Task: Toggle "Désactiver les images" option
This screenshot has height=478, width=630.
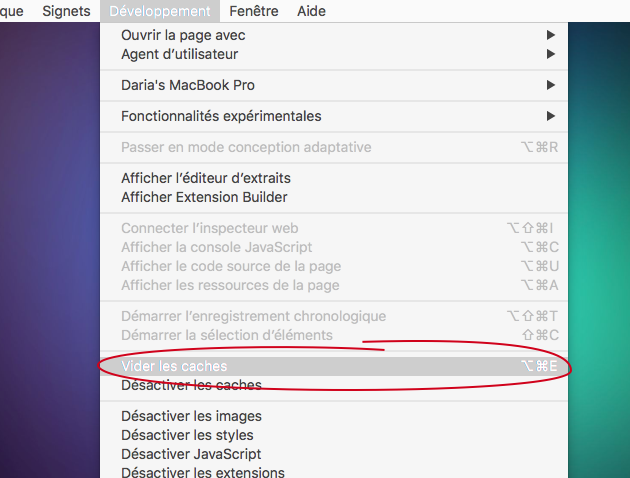Action: pos(191,416)
